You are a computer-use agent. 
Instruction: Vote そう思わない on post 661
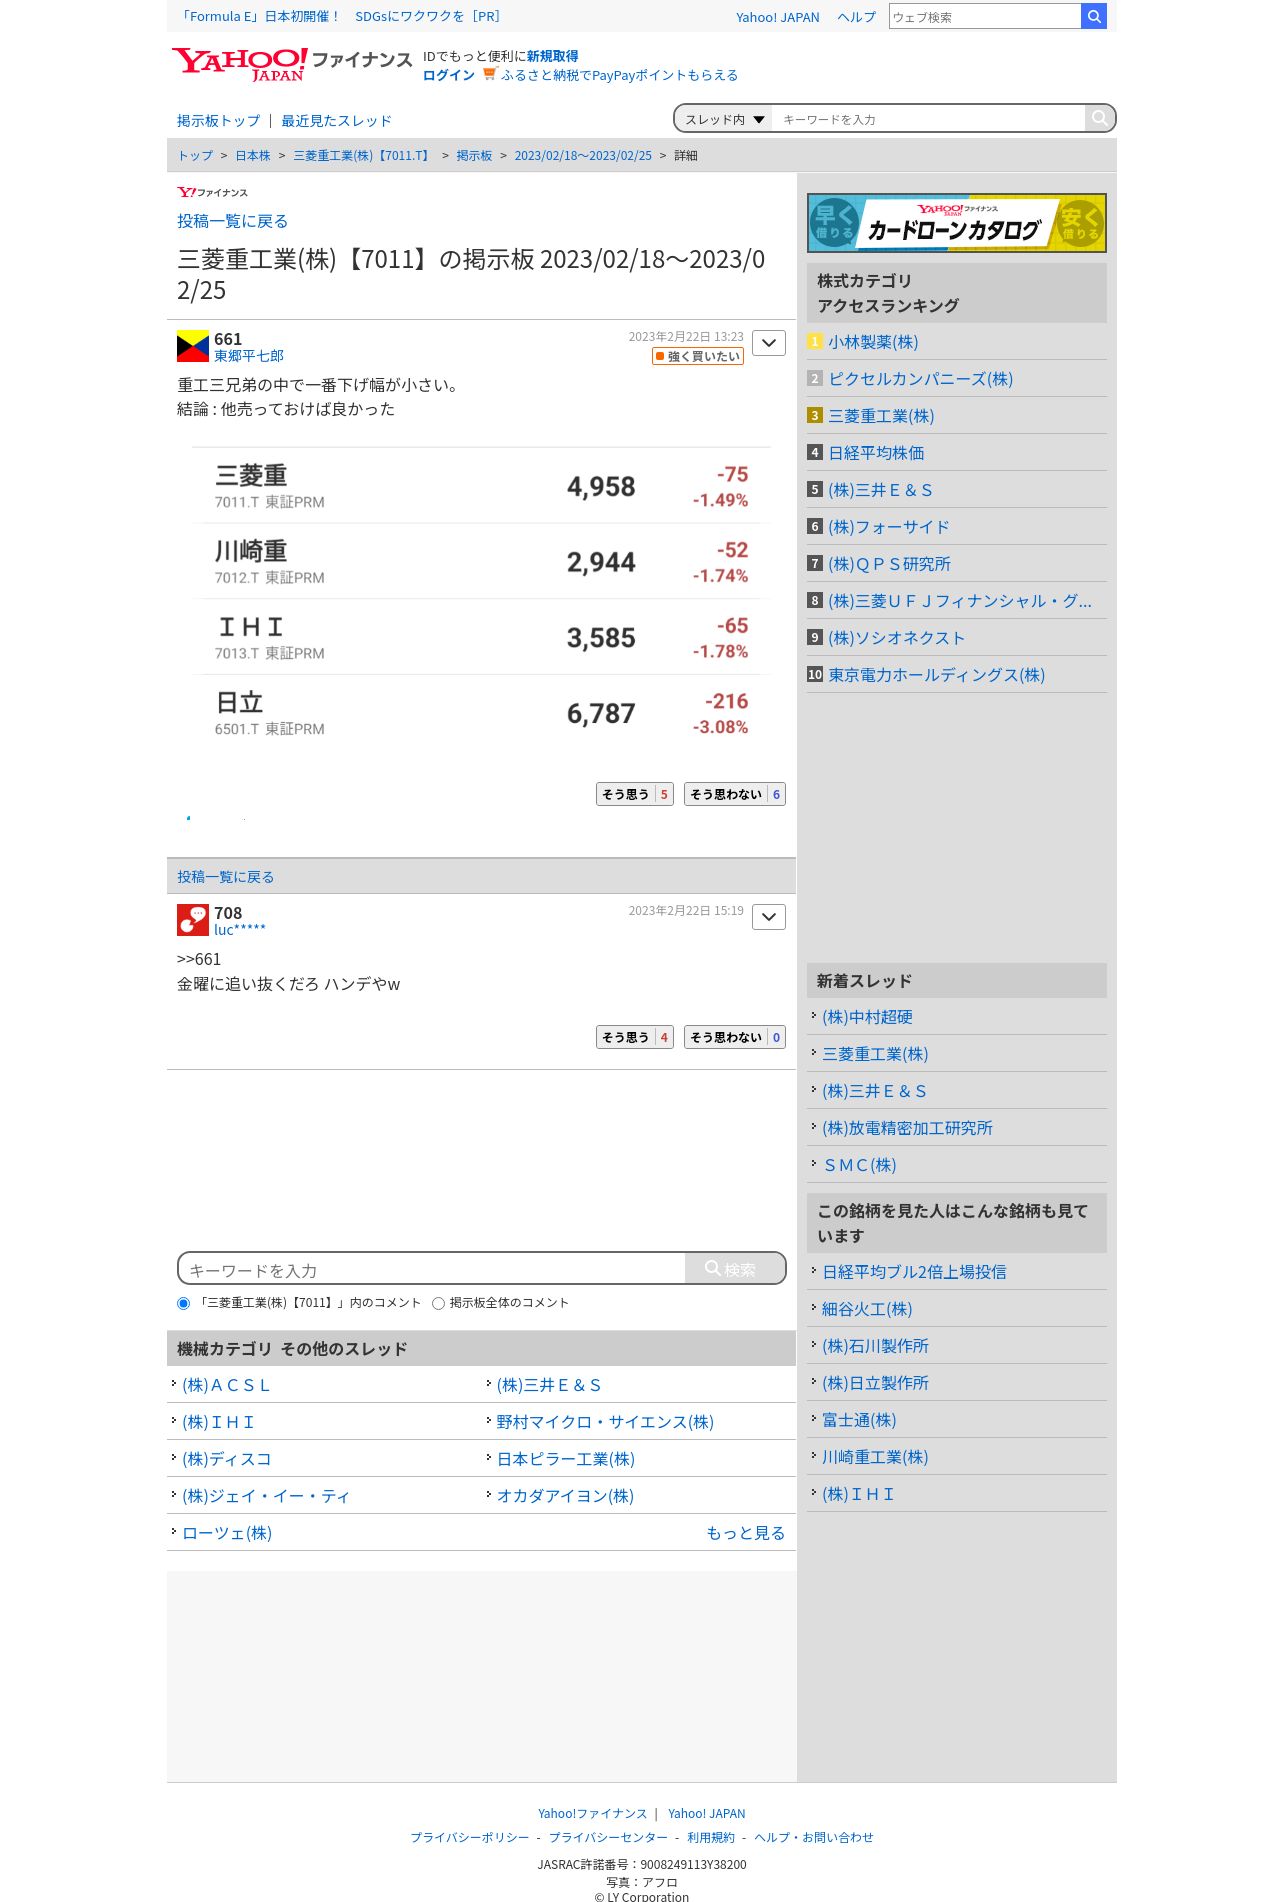click(735, 794)
